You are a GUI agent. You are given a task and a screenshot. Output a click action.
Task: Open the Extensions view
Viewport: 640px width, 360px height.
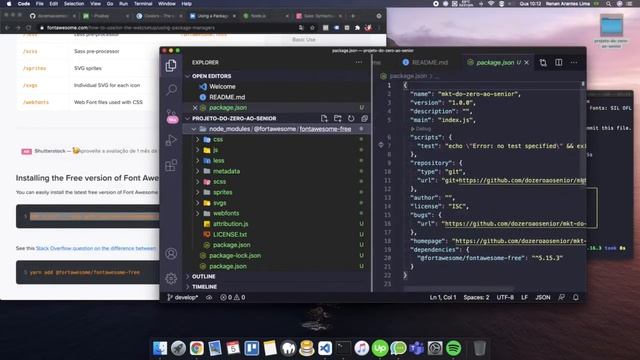click(x=171, y=165)
